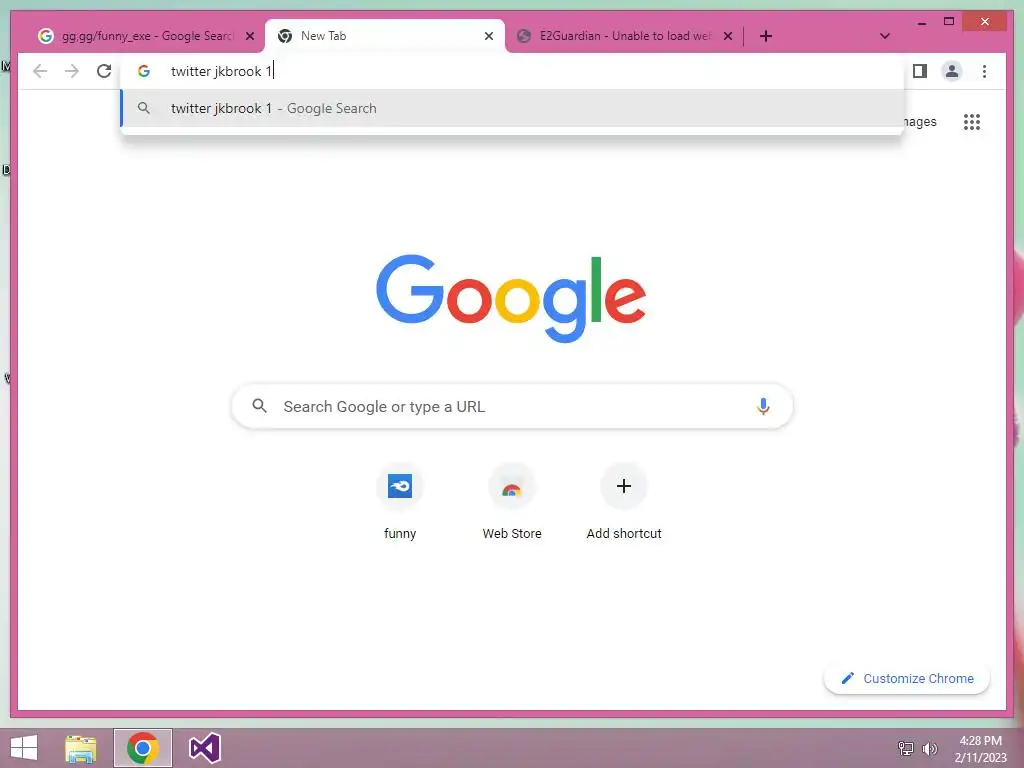Click the network tray icon
The height and width of the screenshot is (768, 1024).
[x=905, y=748]
